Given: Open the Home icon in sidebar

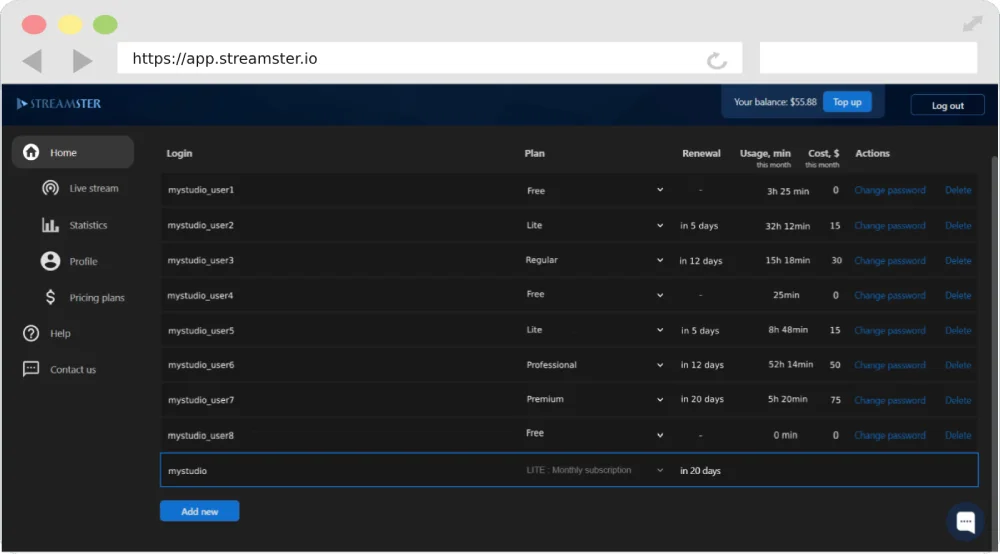Looking at the screenshot, I should pyautogui.click(x=31, y=152).
